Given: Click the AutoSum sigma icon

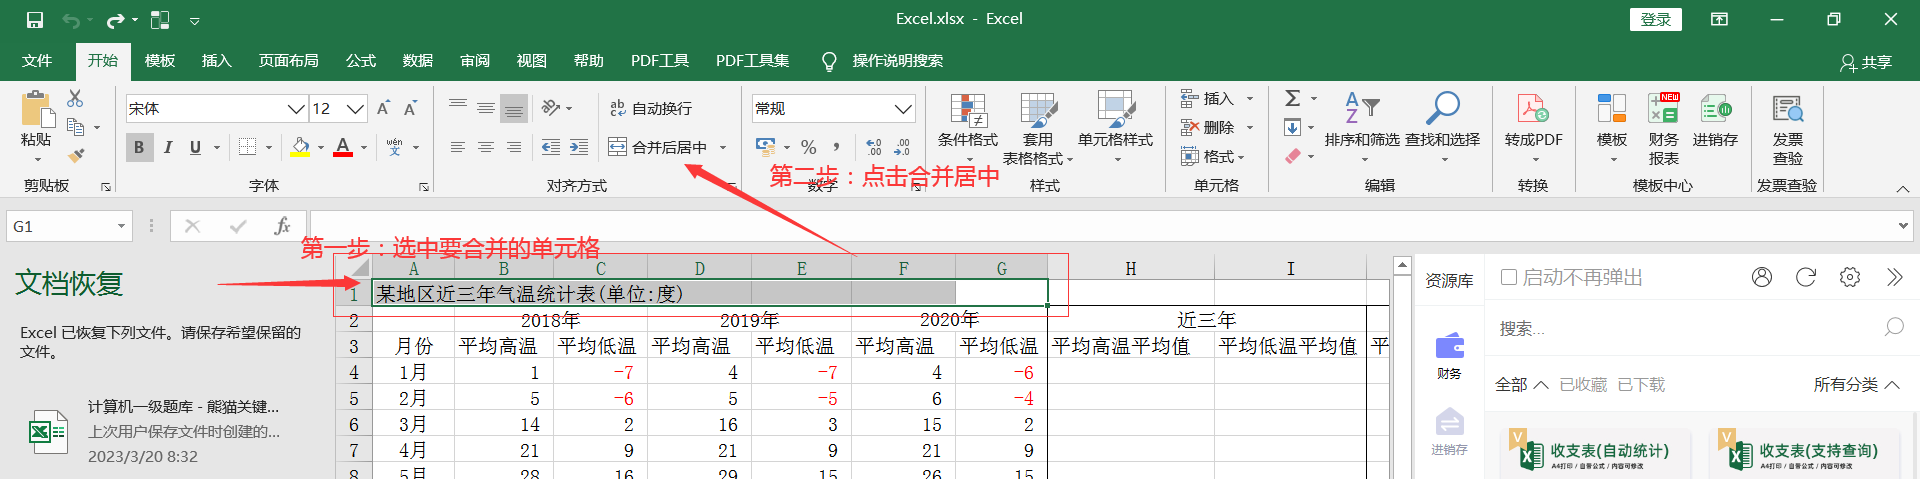Looking at the screenshot, I should [1293, 98].
